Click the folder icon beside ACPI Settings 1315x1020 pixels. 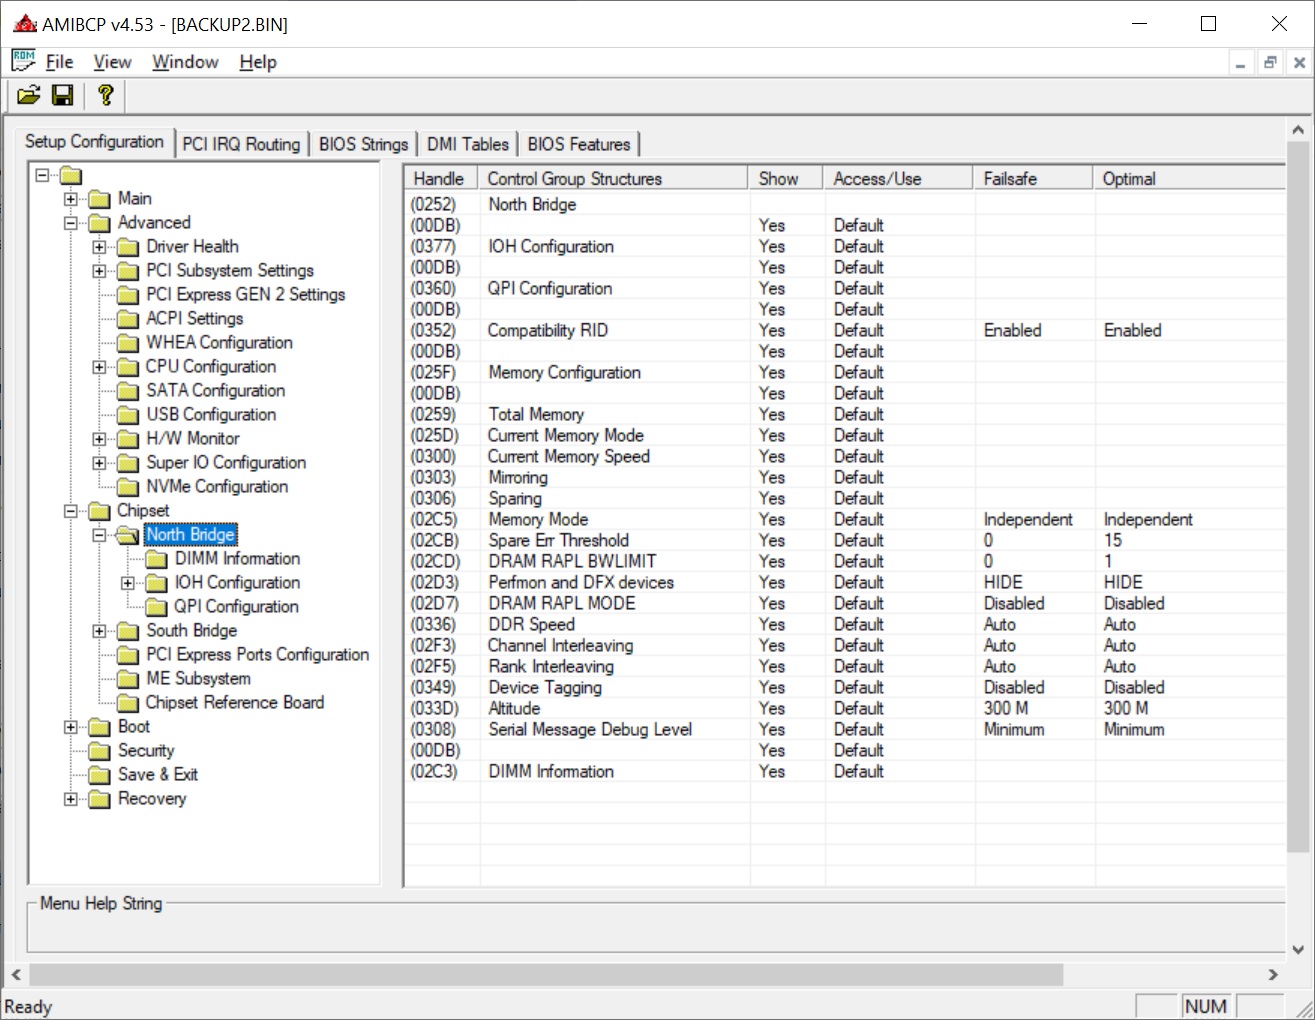click(x=128, y=319)
